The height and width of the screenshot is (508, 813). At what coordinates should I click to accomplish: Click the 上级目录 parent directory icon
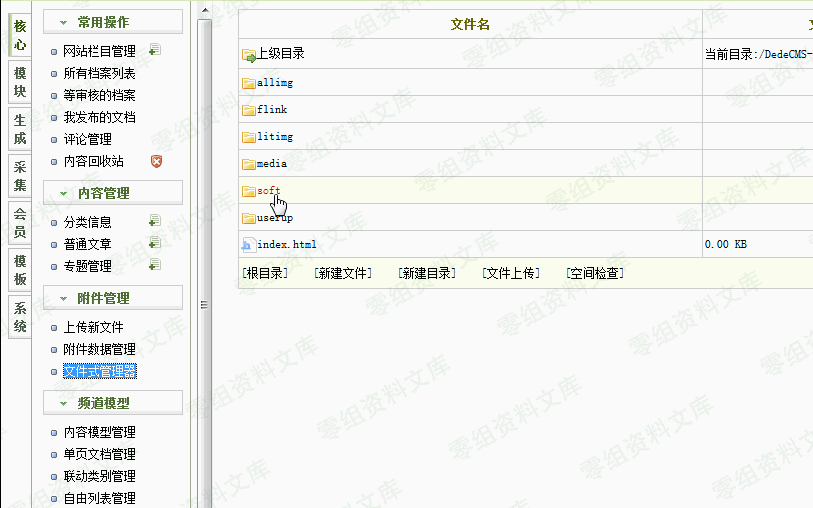pos(249,55)
